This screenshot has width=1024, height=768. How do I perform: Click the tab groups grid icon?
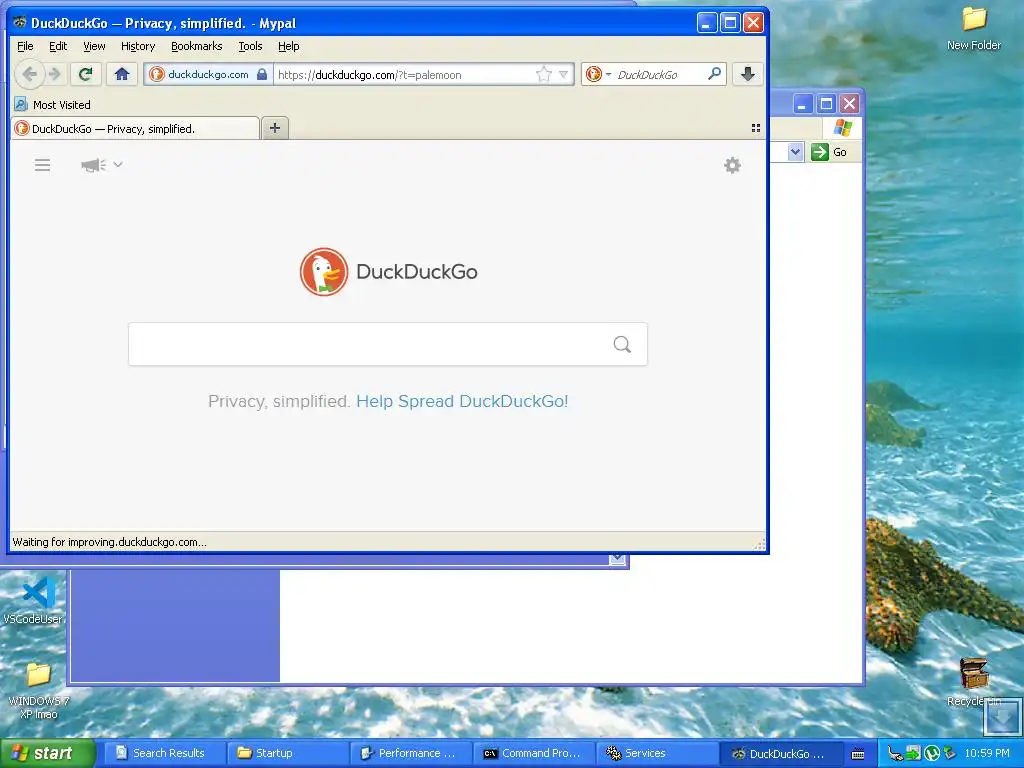tap(756, 128)
